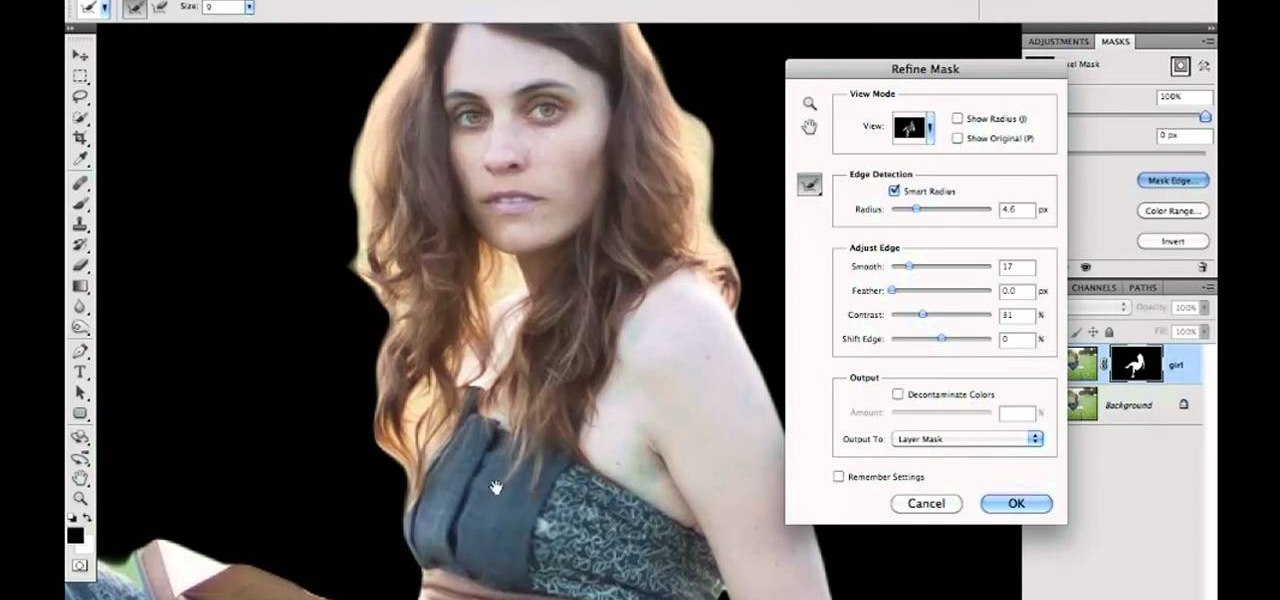Switch to the Channels tab

click(1096, 287)
